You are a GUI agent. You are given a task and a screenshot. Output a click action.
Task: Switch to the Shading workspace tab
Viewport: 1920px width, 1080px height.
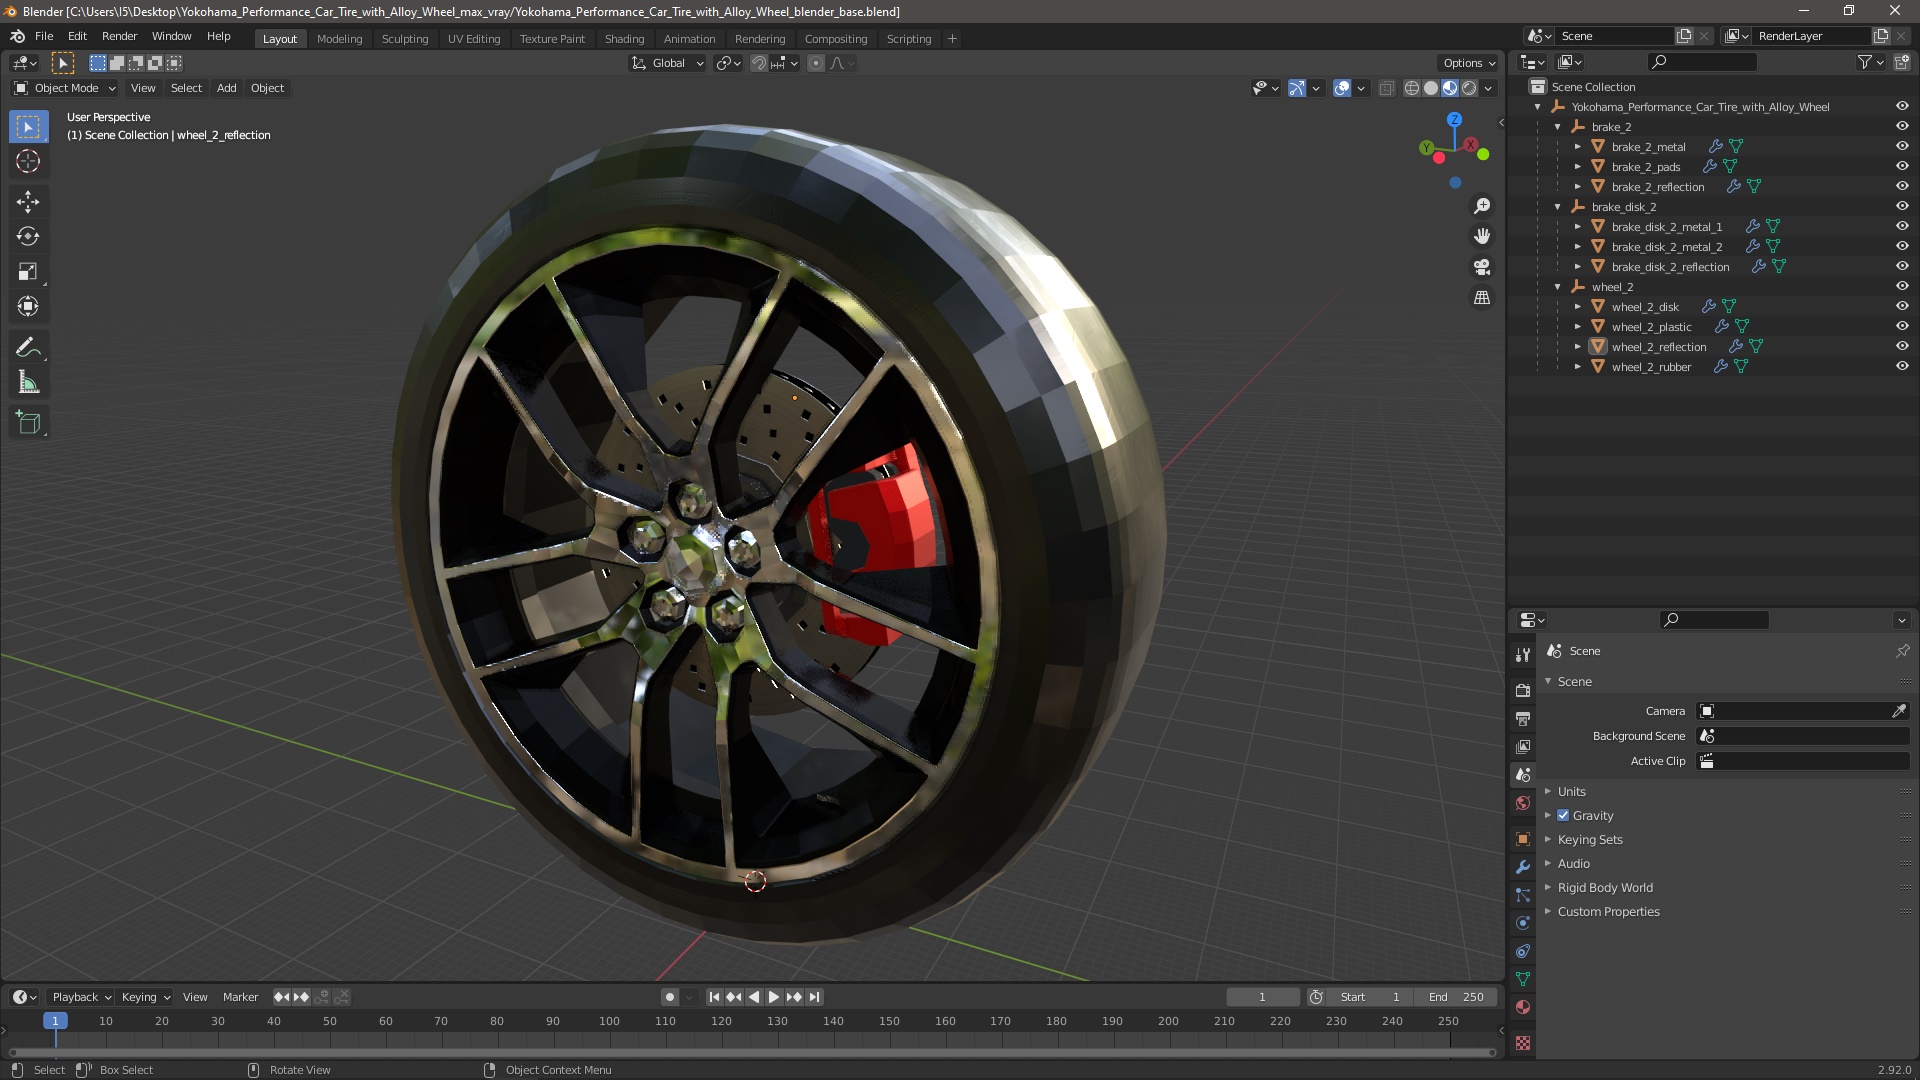[x=624, y=39]
